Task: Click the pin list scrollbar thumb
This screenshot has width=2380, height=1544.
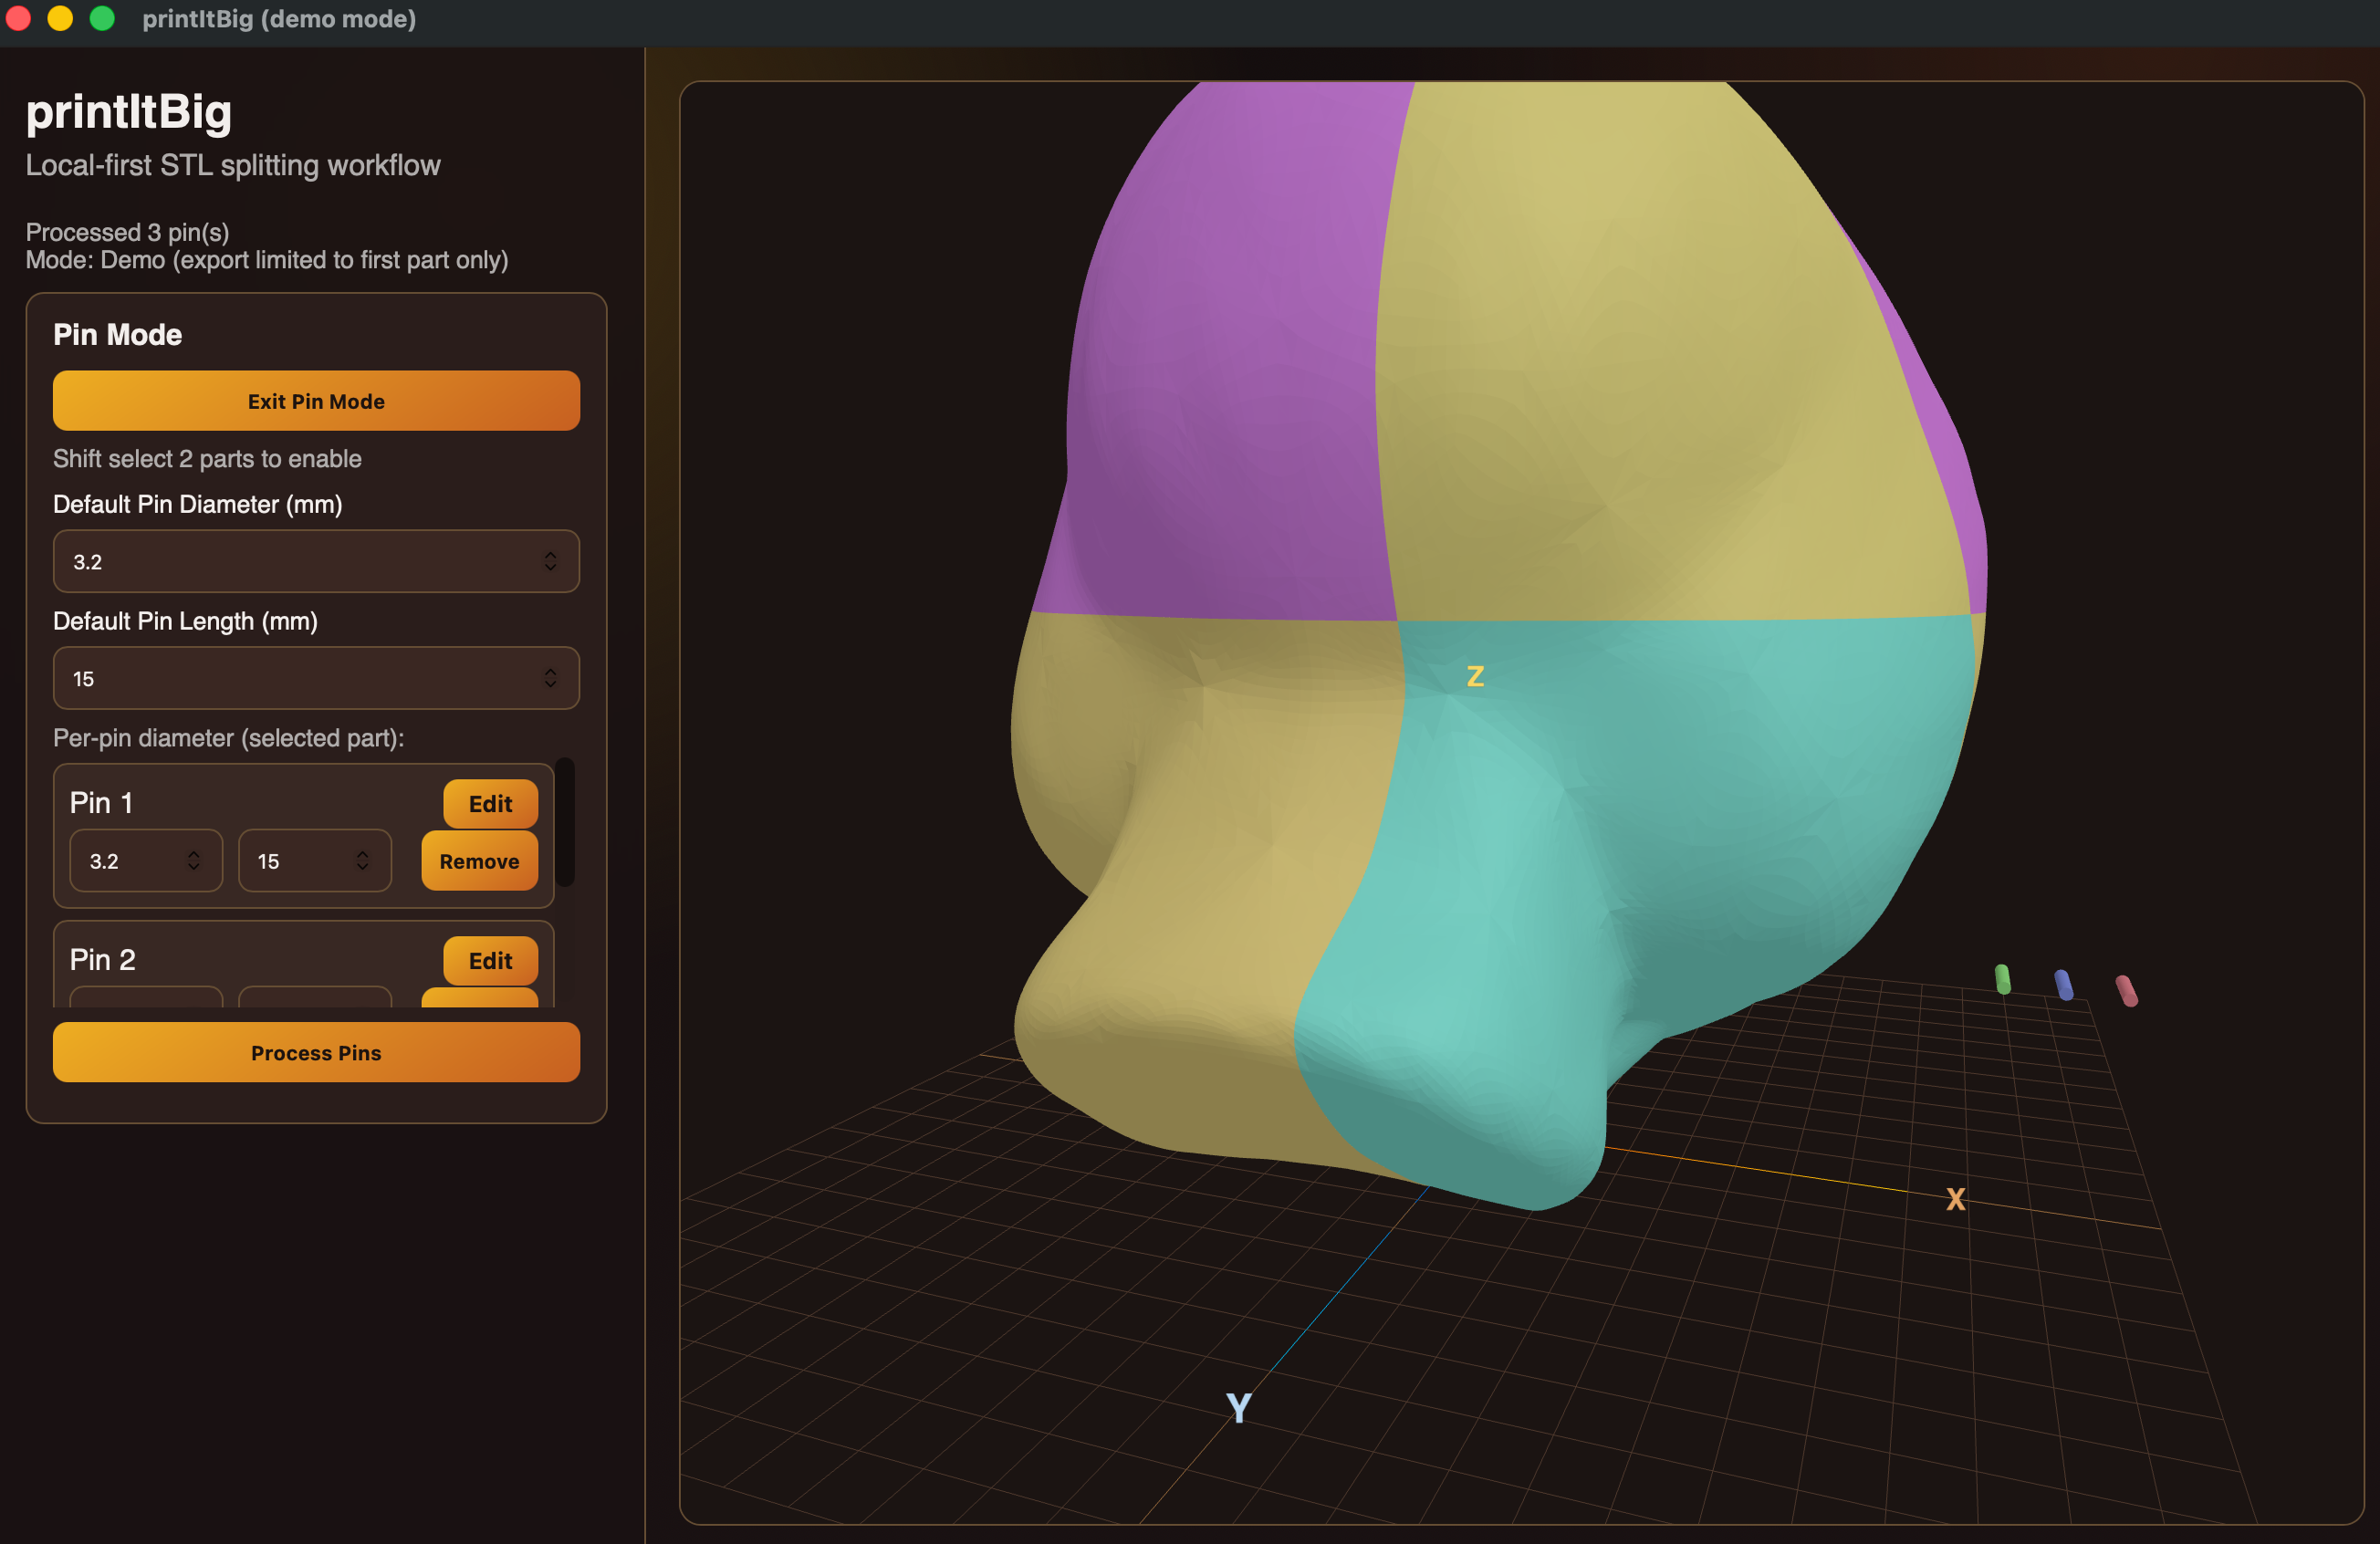Action: 565,822
